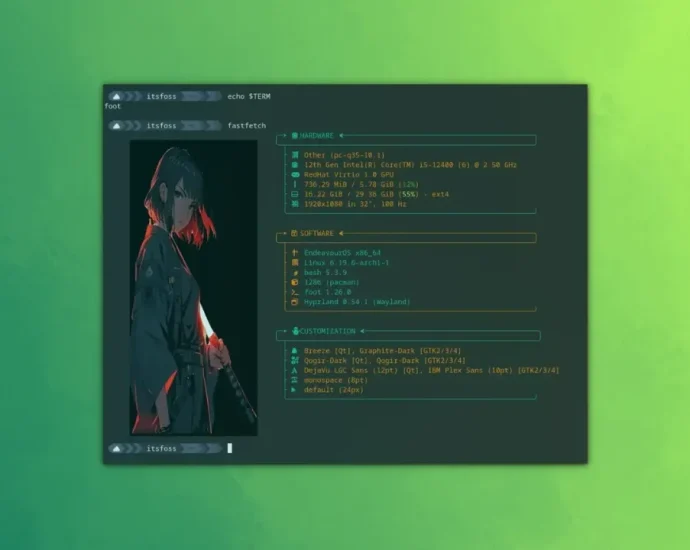The width and height of the screenshot is (690, 550).
Task: Click the prompt logo before the fastfetch command
Action: click(x=116, y=126)
